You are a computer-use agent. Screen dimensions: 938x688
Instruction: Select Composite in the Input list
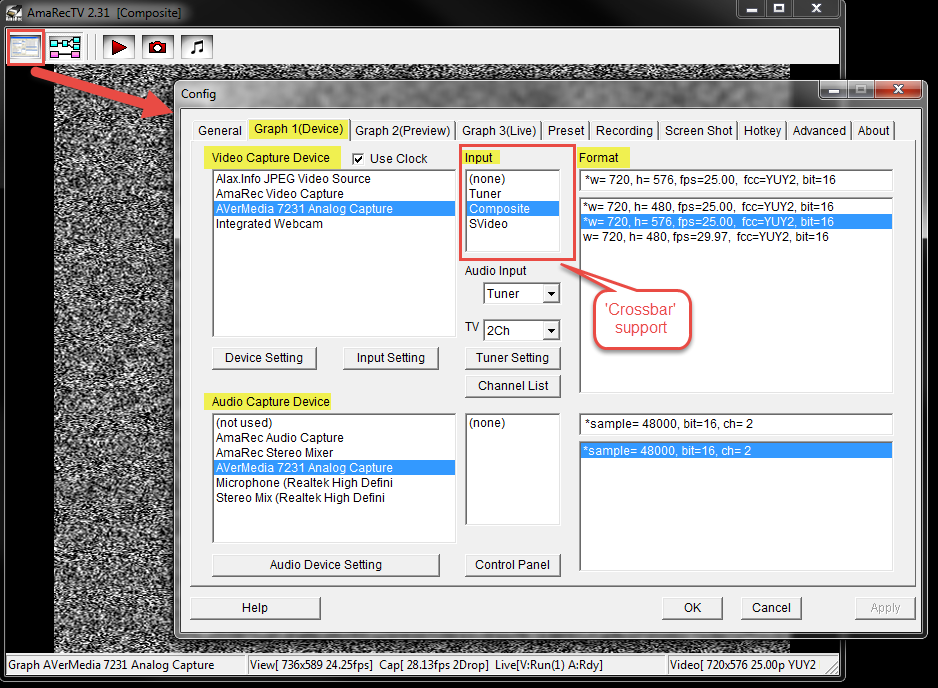tap(513, 209)
